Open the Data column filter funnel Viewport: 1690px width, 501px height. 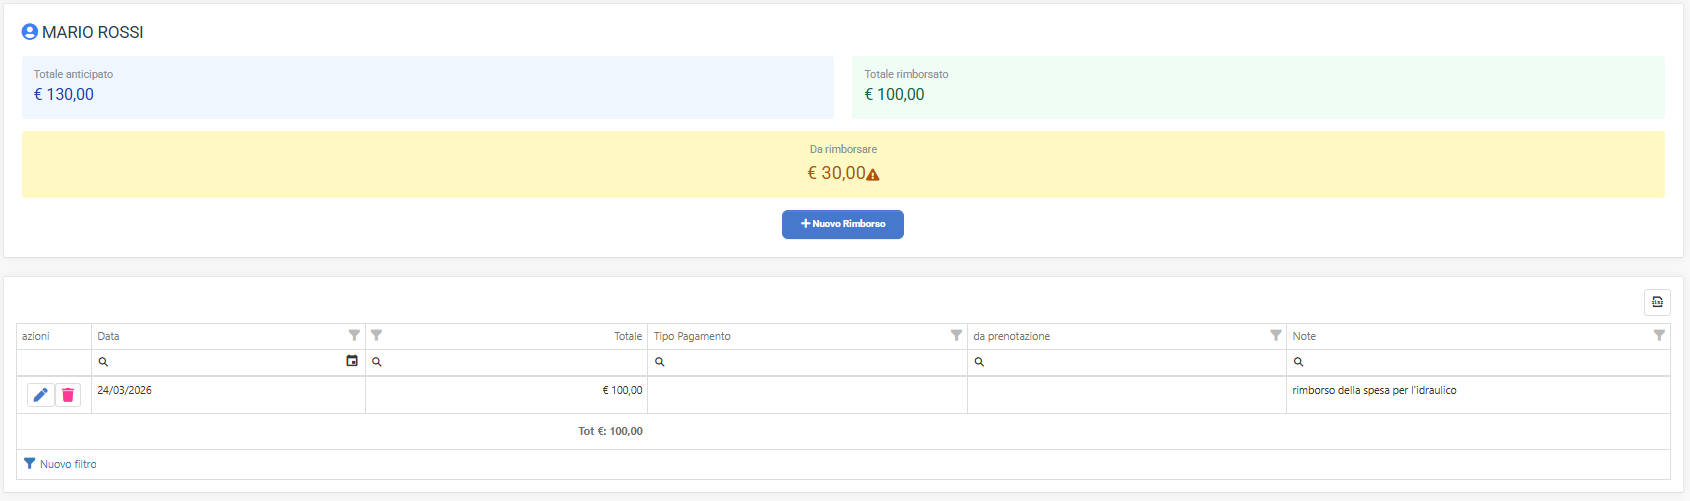click(x=354, y=336)
